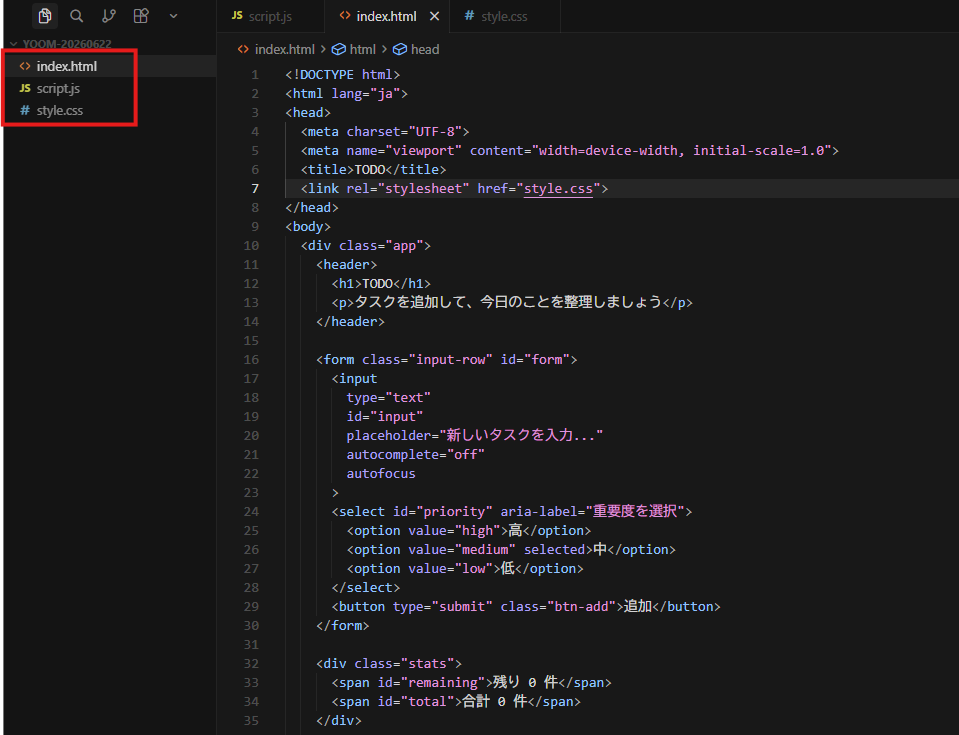Viewport: 959px width, 735px height.
Task: Click the autofocus attribute
Action: (x=381, y=473)
